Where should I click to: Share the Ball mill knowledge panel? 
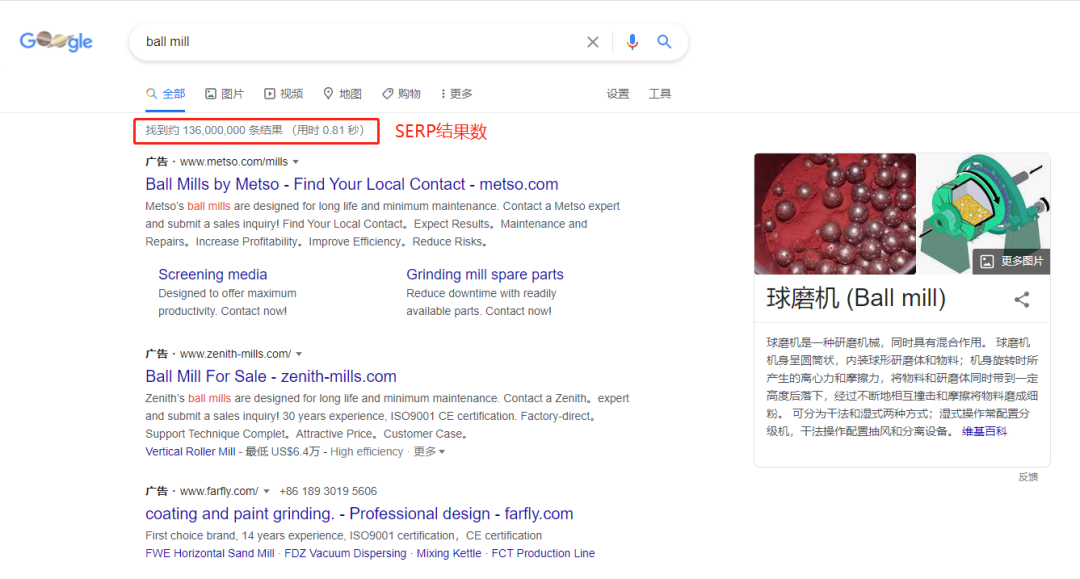[x=1021, y=299]
